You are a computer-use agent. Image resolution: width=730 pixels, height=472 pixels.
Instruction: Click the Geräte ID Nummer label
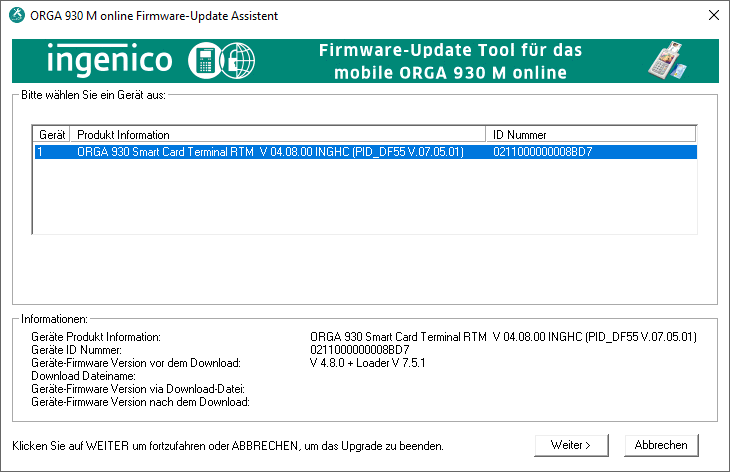pos(76,350)
